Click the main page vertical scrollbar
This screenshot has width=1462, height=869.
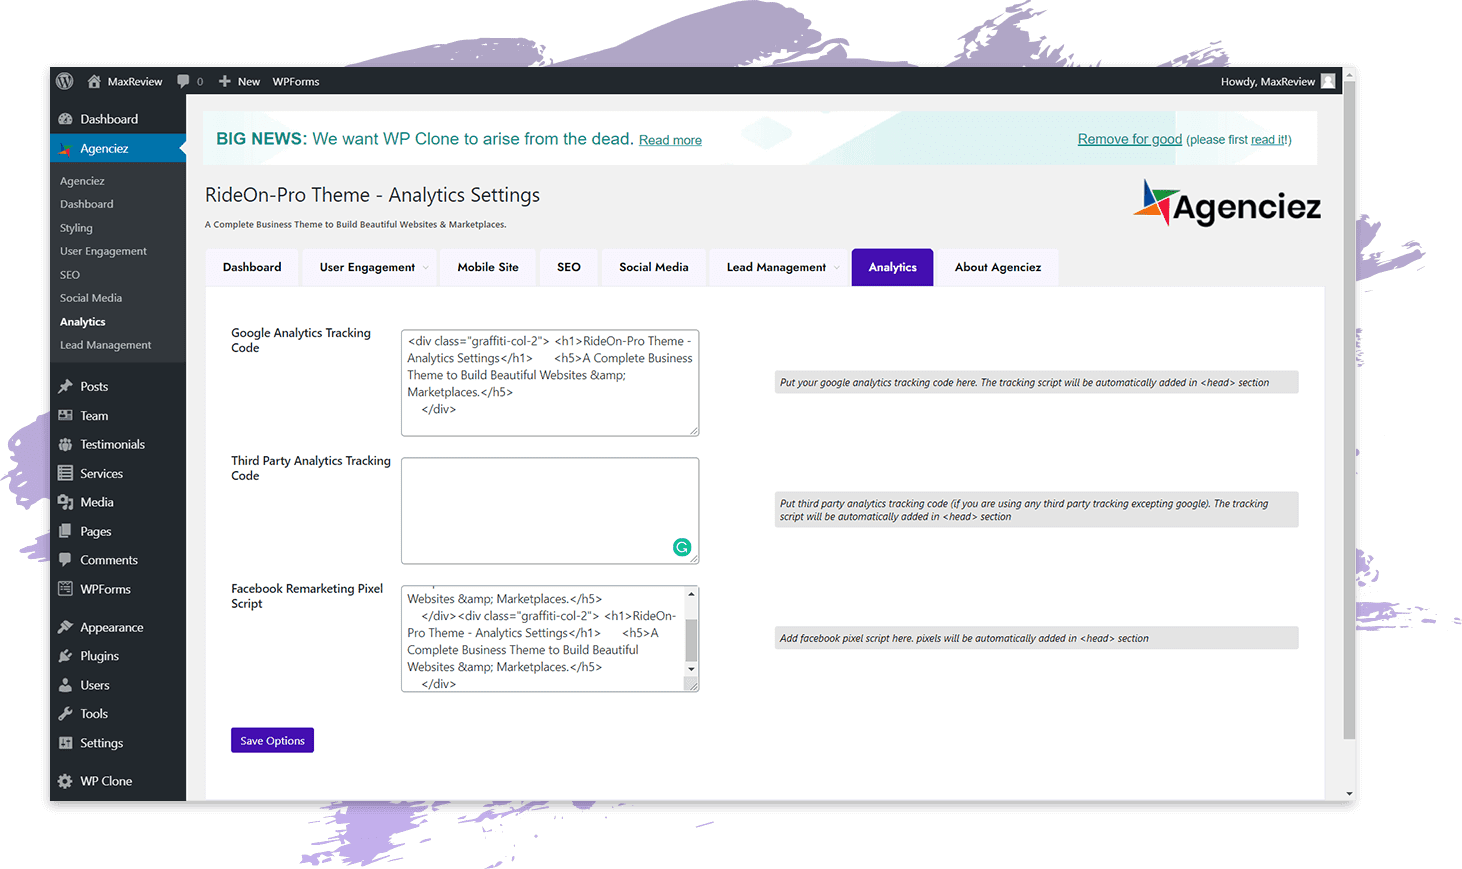pyautogui.click(x=1349, y=411)
